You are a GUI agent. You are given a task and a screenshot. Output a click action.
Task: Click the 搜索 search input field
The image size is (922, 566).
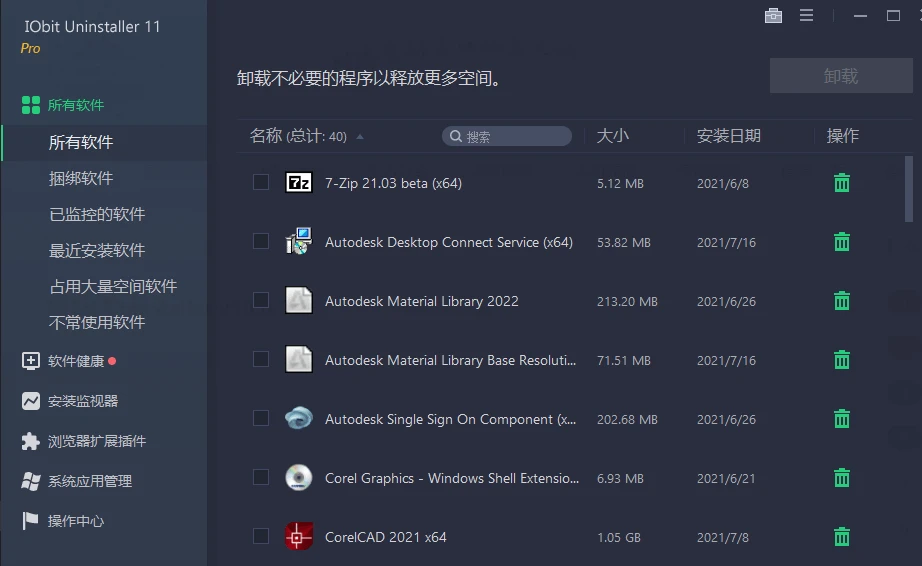coord(507,136)
